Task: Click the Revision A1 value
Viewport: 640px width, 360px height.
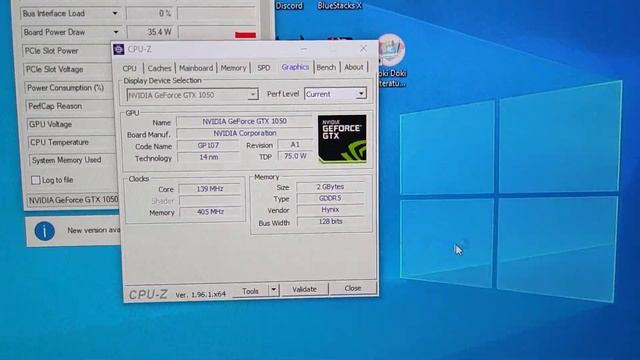Action: (x=295, y=144)
